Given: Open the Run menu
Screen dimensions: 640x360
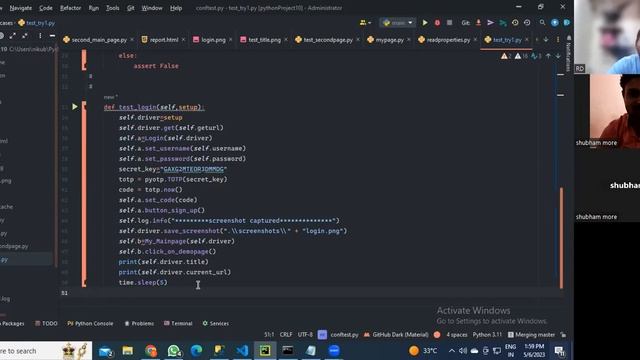Looking at the screenshot, I should [x=93, y=8].
